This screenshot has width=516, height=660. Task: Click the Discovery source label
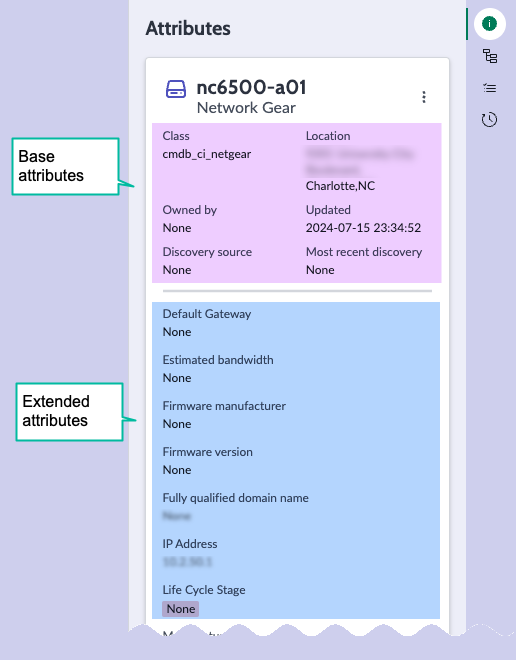click(x=207, y=252)
